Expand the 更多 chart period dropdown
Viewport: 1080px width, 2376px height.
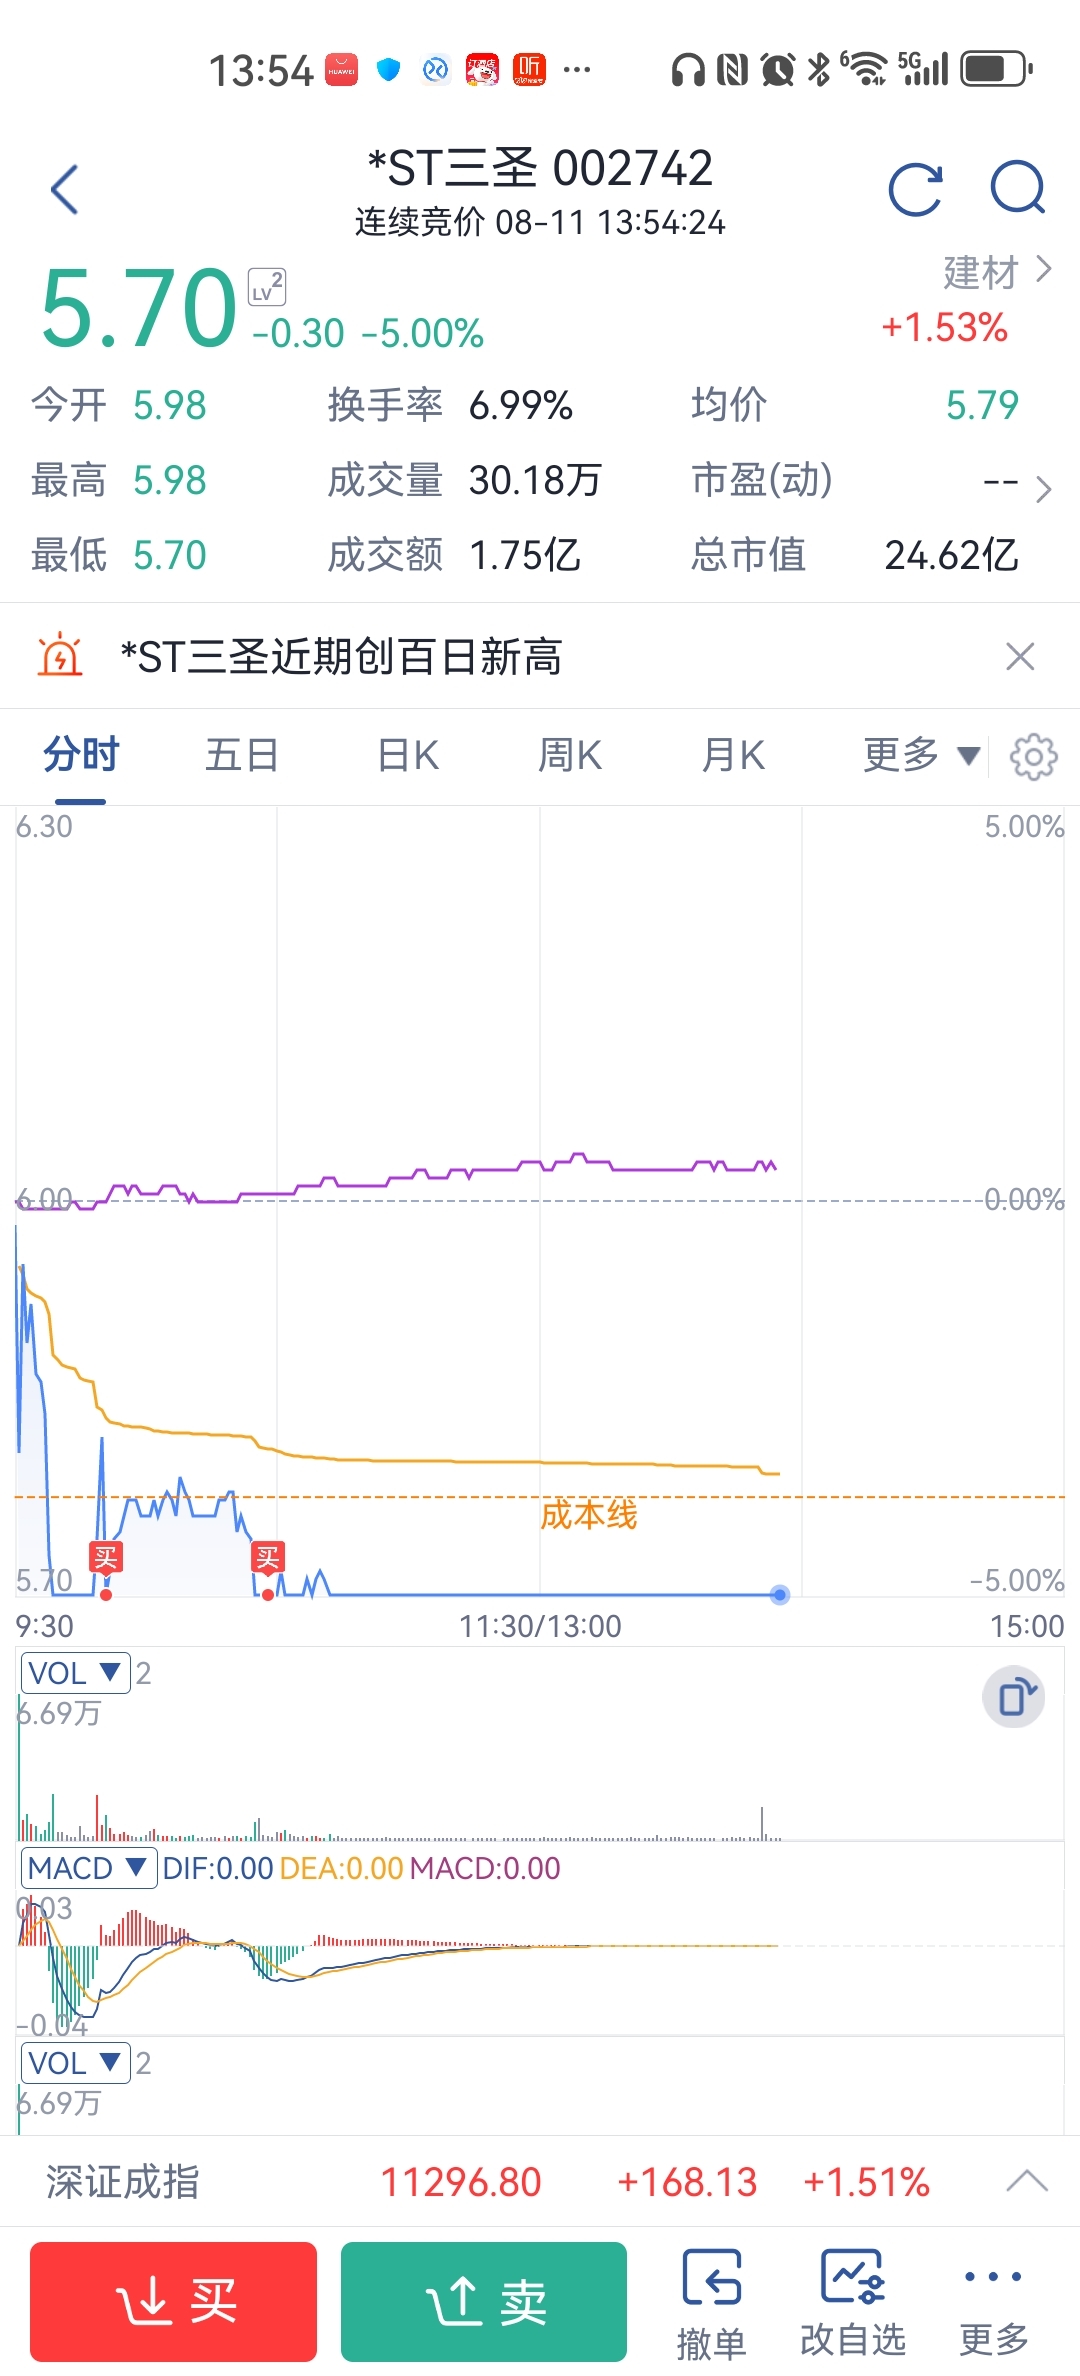(x=921, y=755)
